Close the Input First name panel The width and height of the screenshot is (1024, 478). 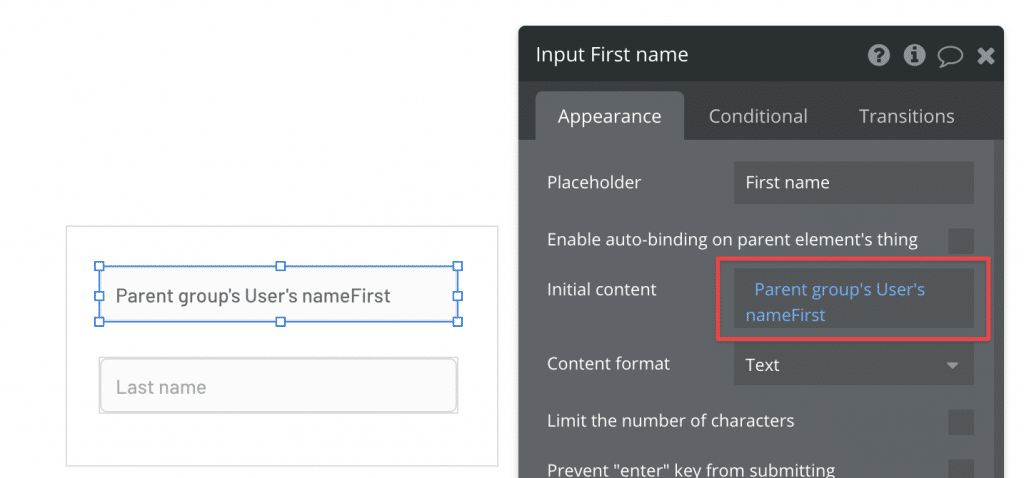coord(986,56)
